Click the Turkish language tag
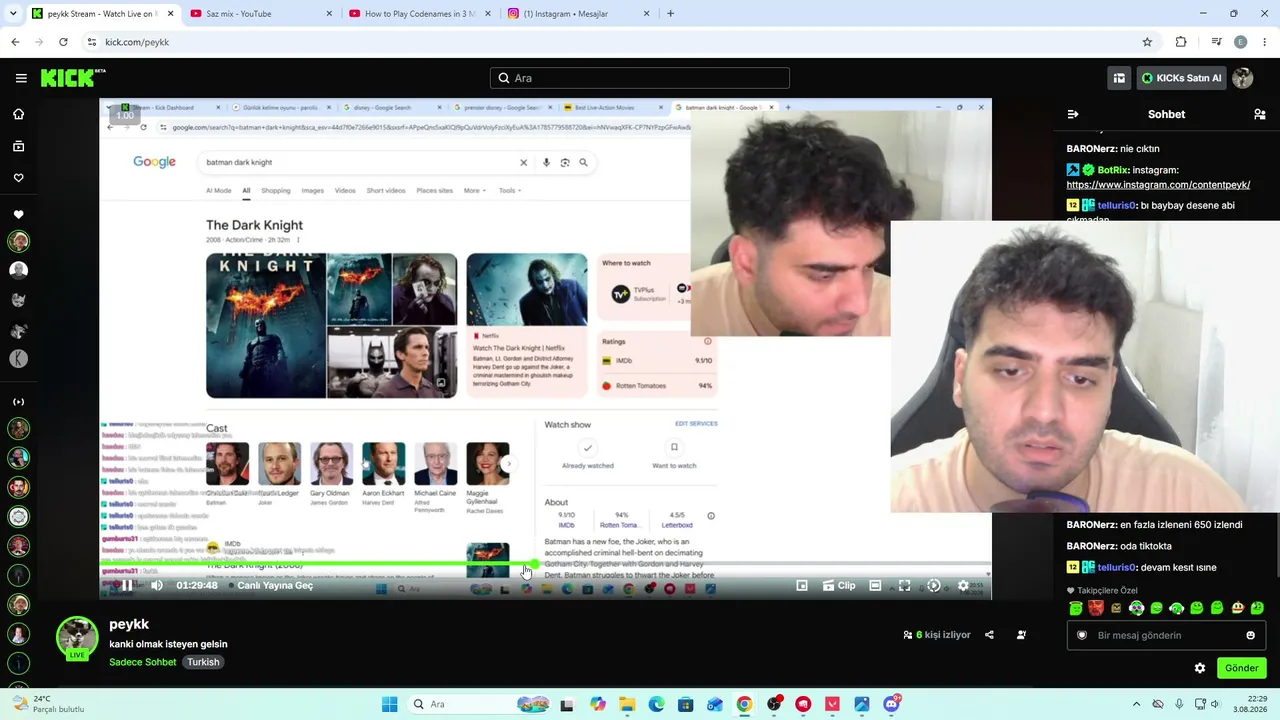 tap(203, 662)
